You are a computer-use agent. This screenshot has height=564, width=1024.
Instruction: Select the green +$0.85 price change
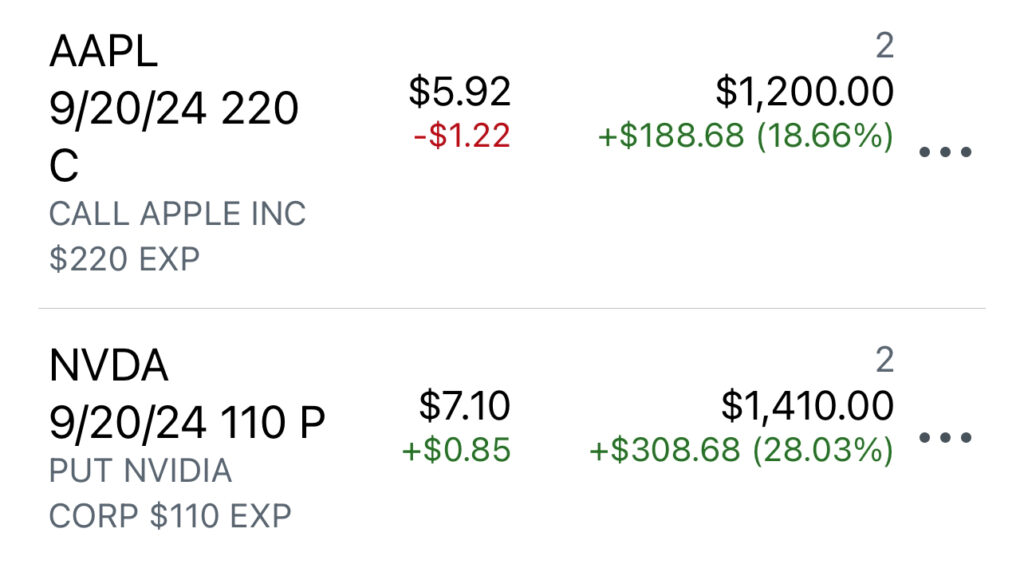[x=456, y=450]
